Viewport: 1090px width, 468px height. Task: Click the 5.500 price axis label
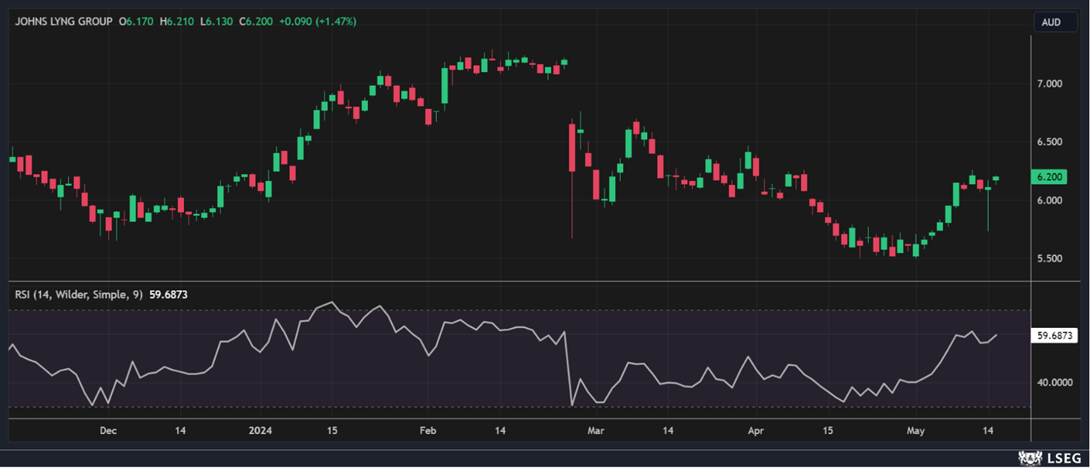pyautogui.click(x=1050, y=259)
